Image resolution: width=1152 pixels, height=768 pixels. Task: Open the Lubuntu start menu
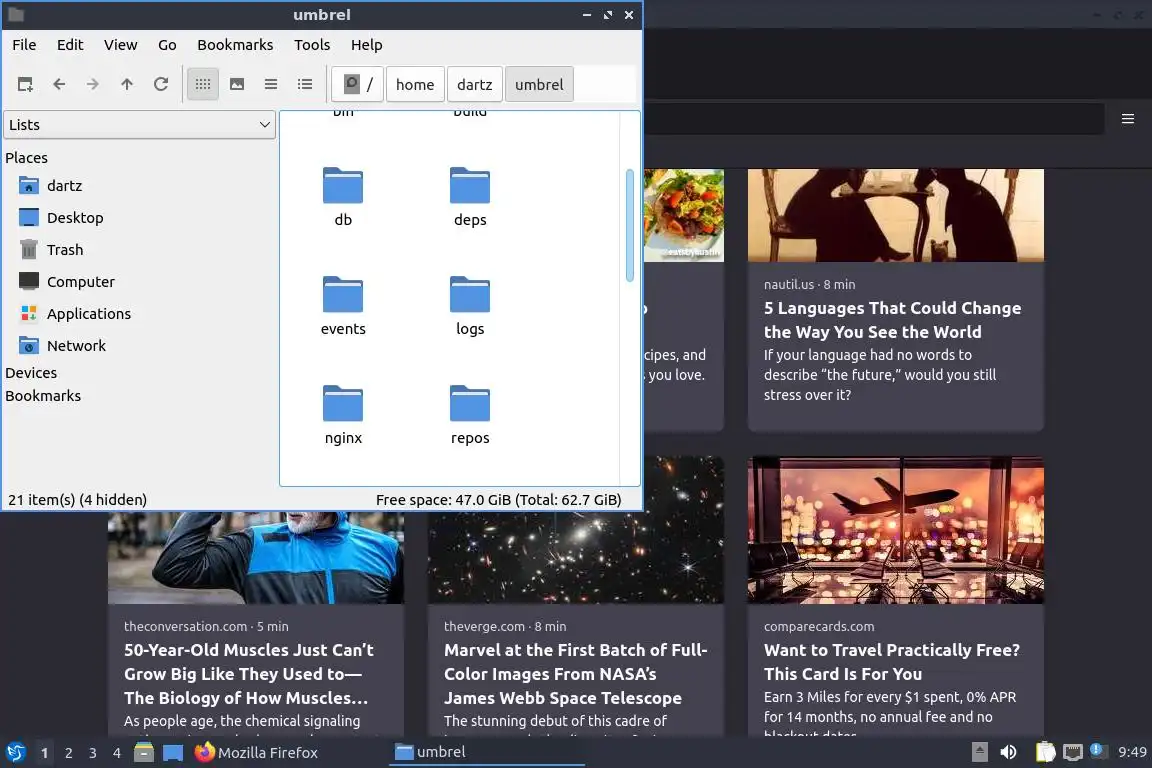coord(15,753)
